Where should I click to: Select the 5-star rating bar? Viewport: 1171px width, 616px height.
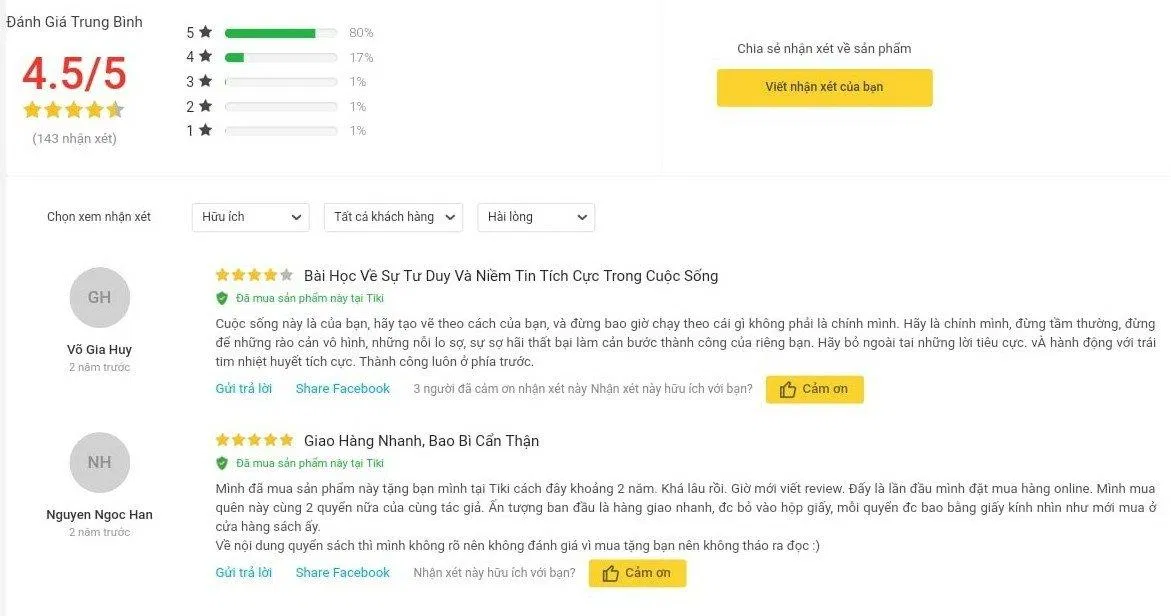coord(281,33)
